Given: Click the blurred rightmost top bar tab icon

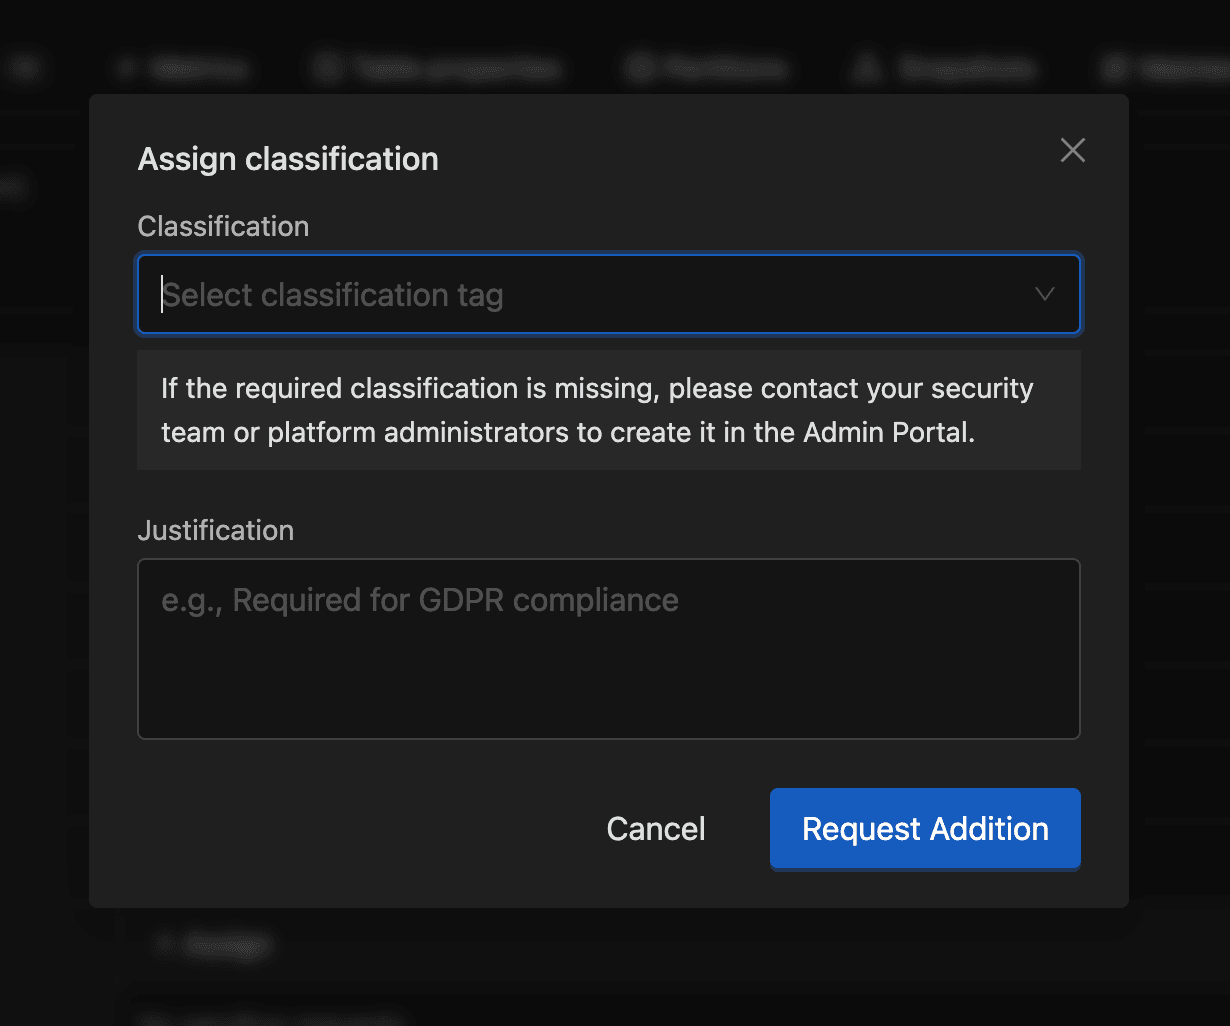Looking at the screenshot, I should tap(1115, 68).
